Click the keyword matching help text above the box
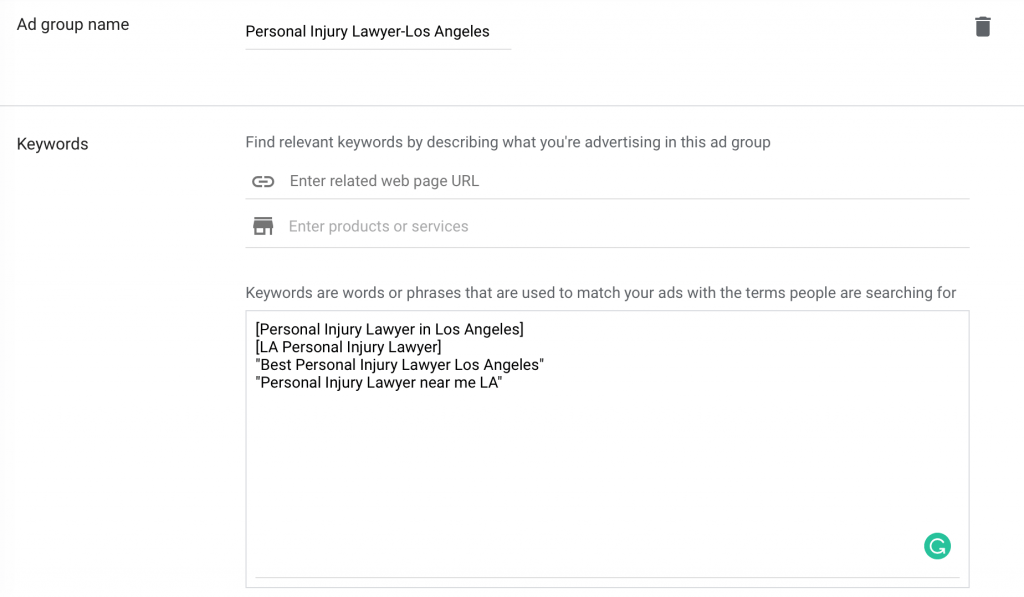This screenshot has height=597, width=1024. coord(600,293)
